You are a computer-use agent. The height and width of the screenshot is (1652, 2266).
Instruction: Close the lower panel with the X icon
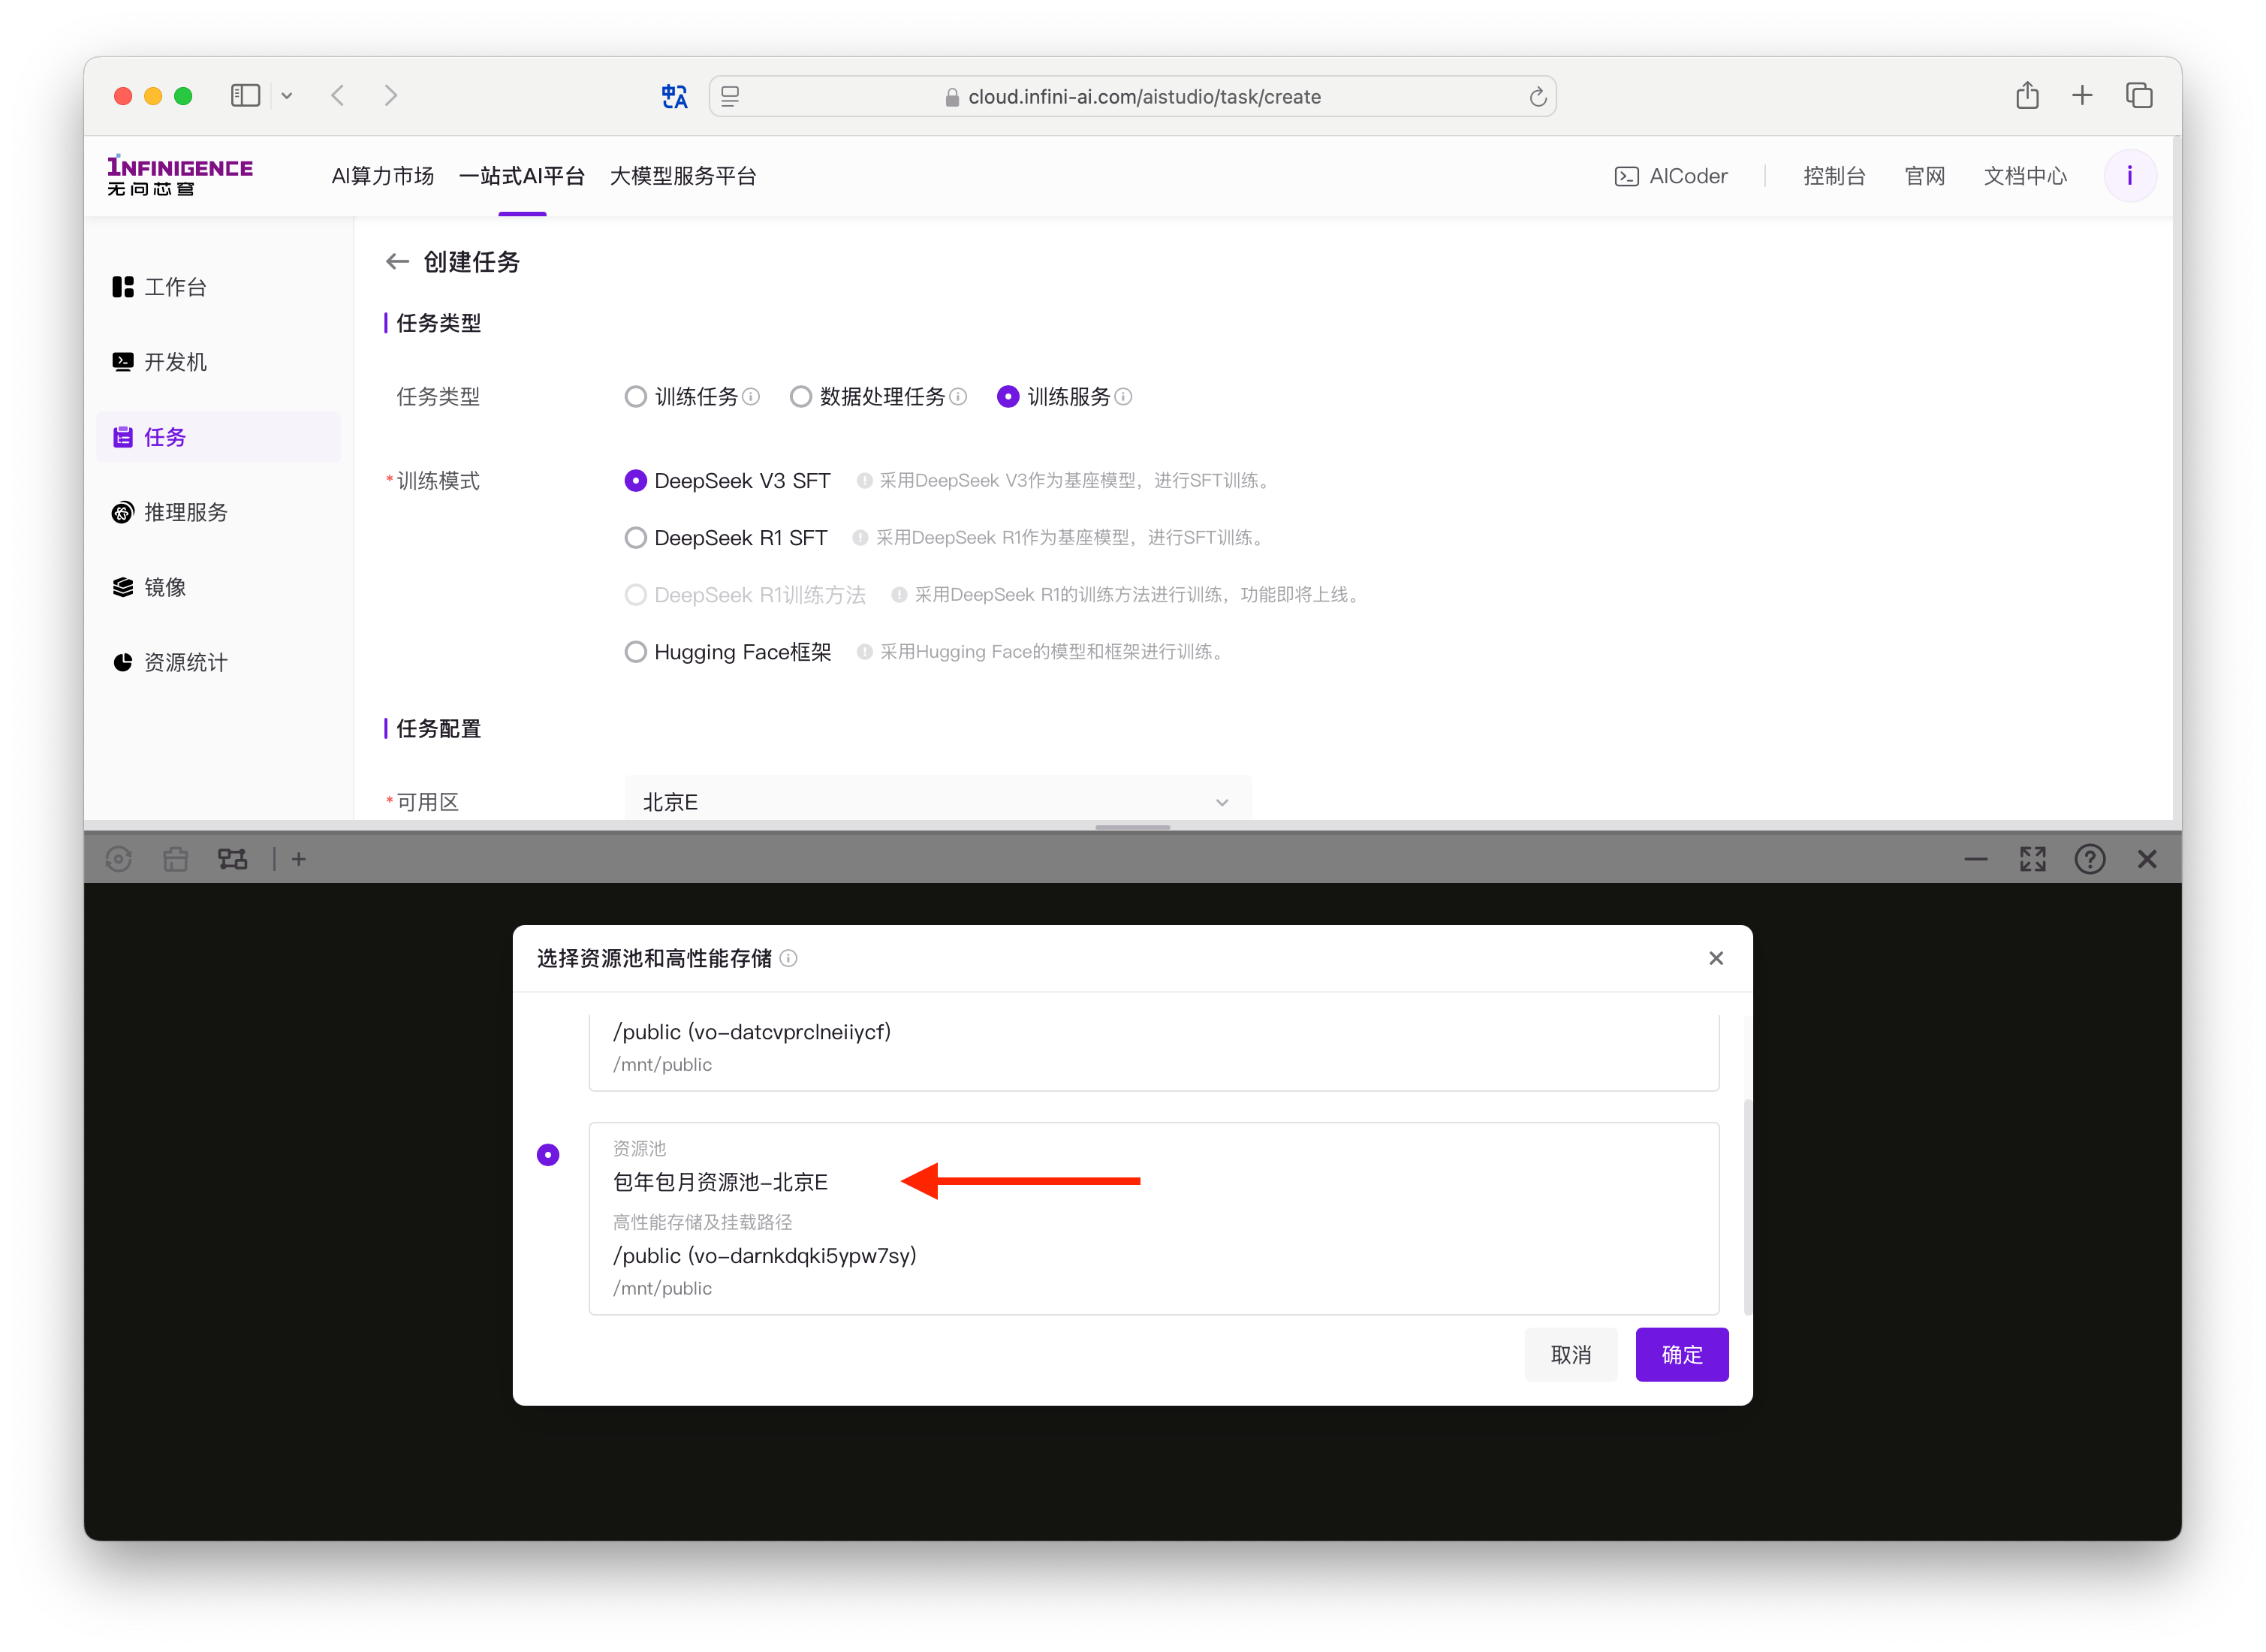pyautogui.click(x=2147, y=859)
